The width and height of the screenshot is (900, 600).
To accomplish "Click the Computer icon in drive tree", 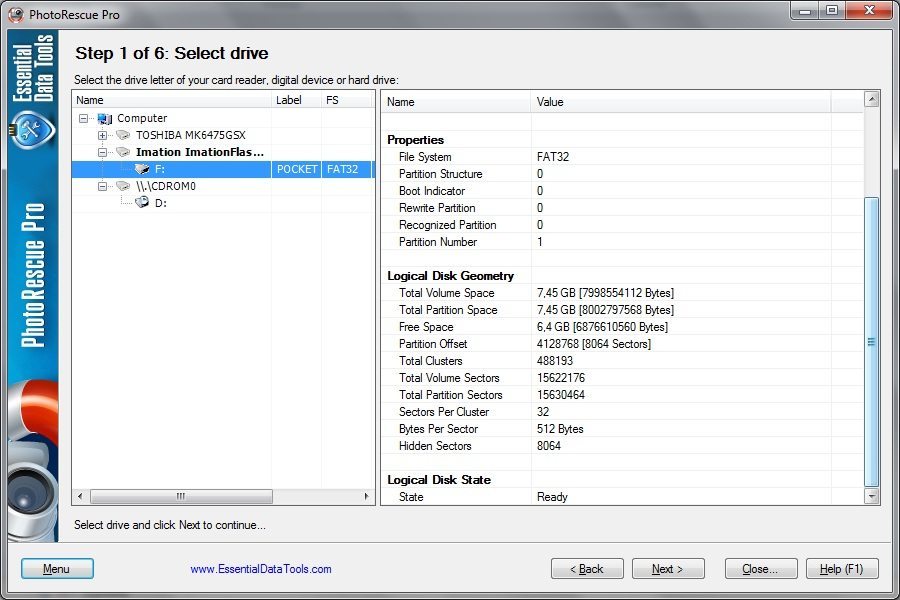I will coord(104,118).
